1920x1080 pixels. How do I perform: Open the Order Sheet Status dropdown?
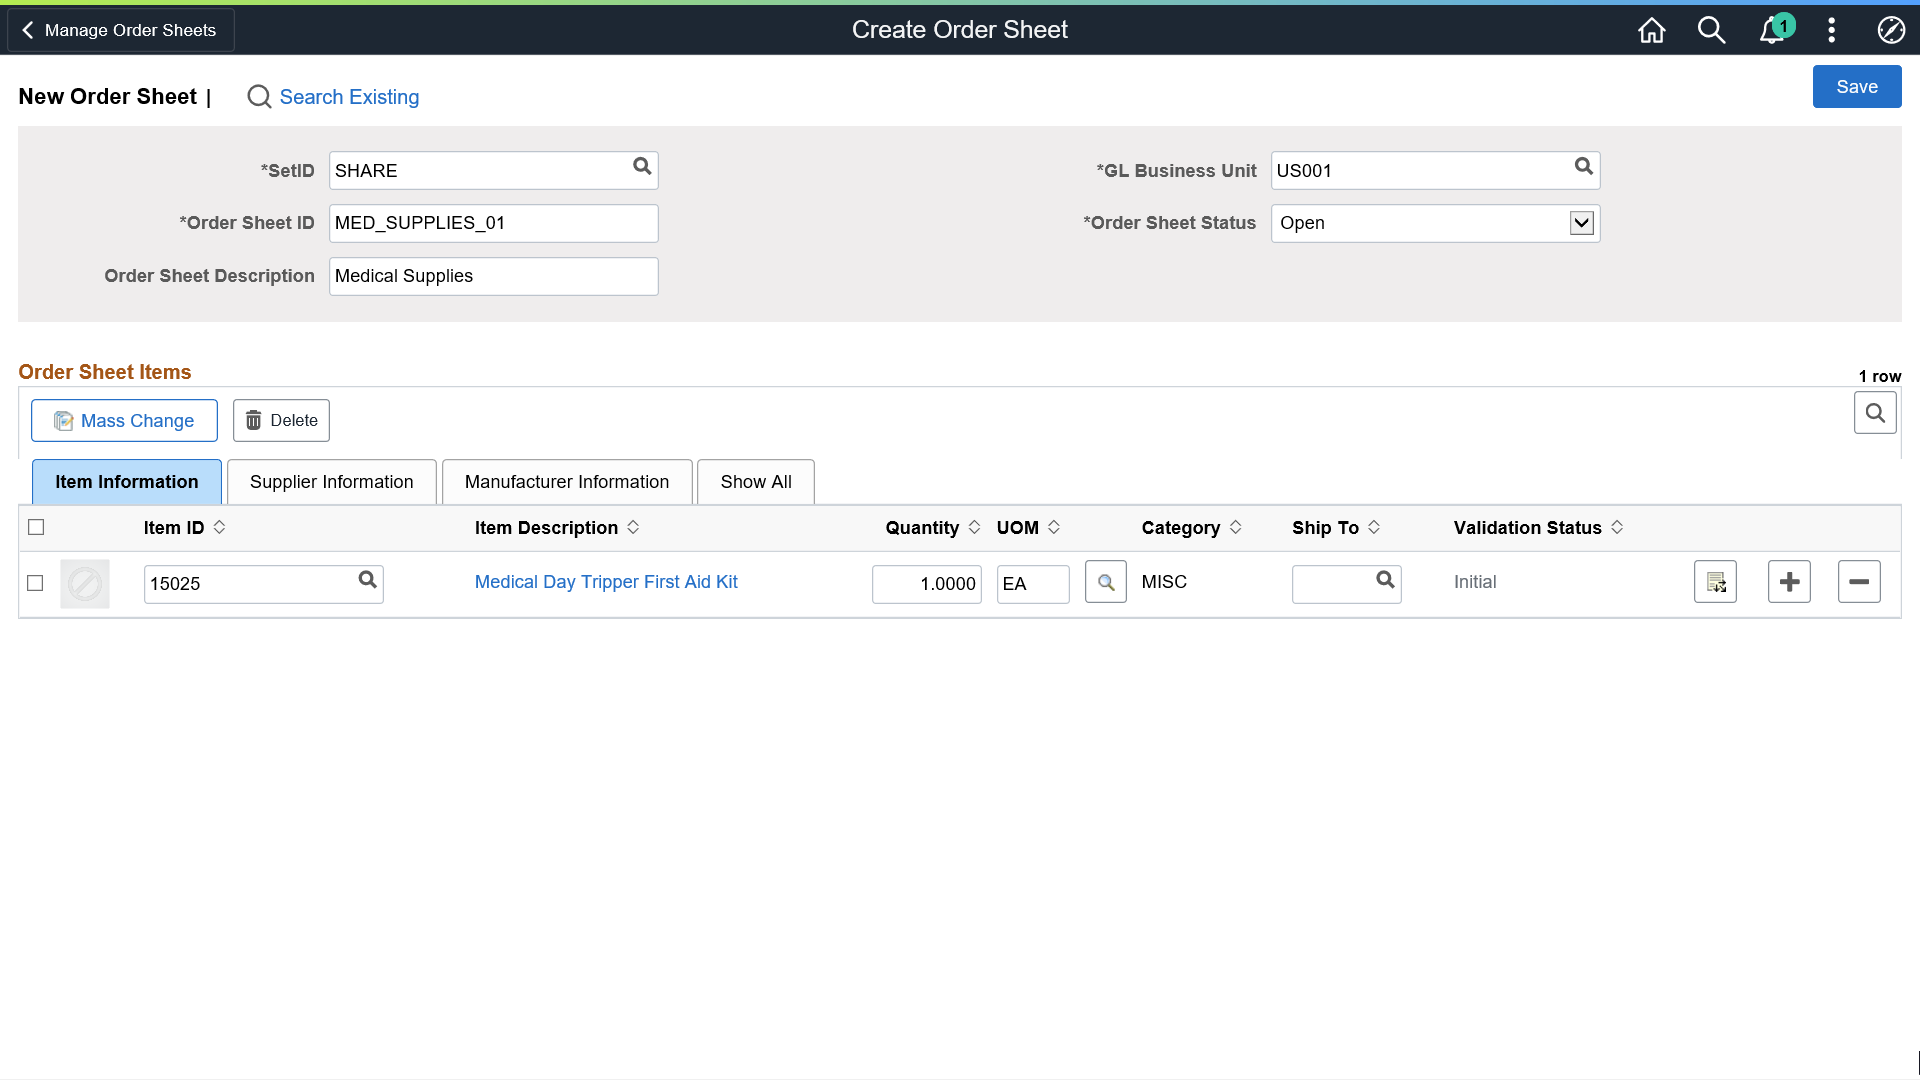(x=1580, y=223)
